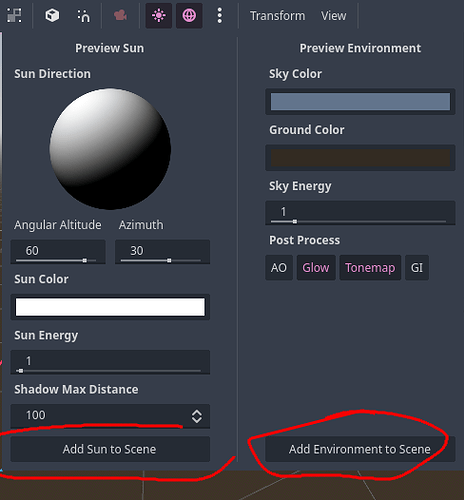Toggle the preview environment globe icon

(x=189, y=15)
